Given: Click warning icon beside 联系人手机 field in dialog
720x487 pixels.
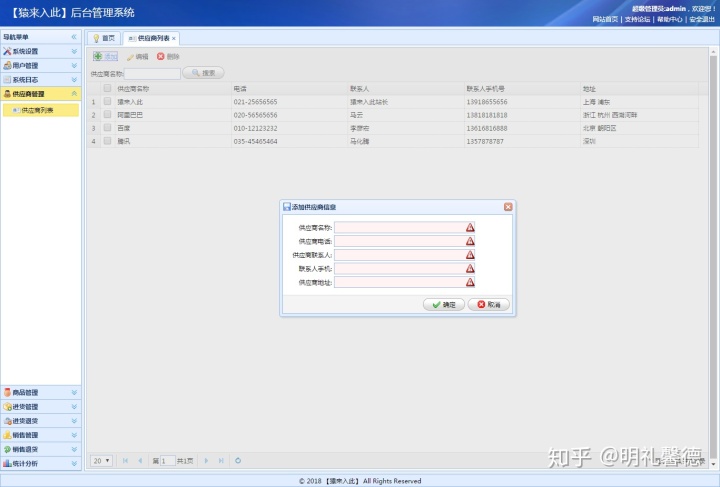Looking at the screenshot, I should (x=470, y=269).
